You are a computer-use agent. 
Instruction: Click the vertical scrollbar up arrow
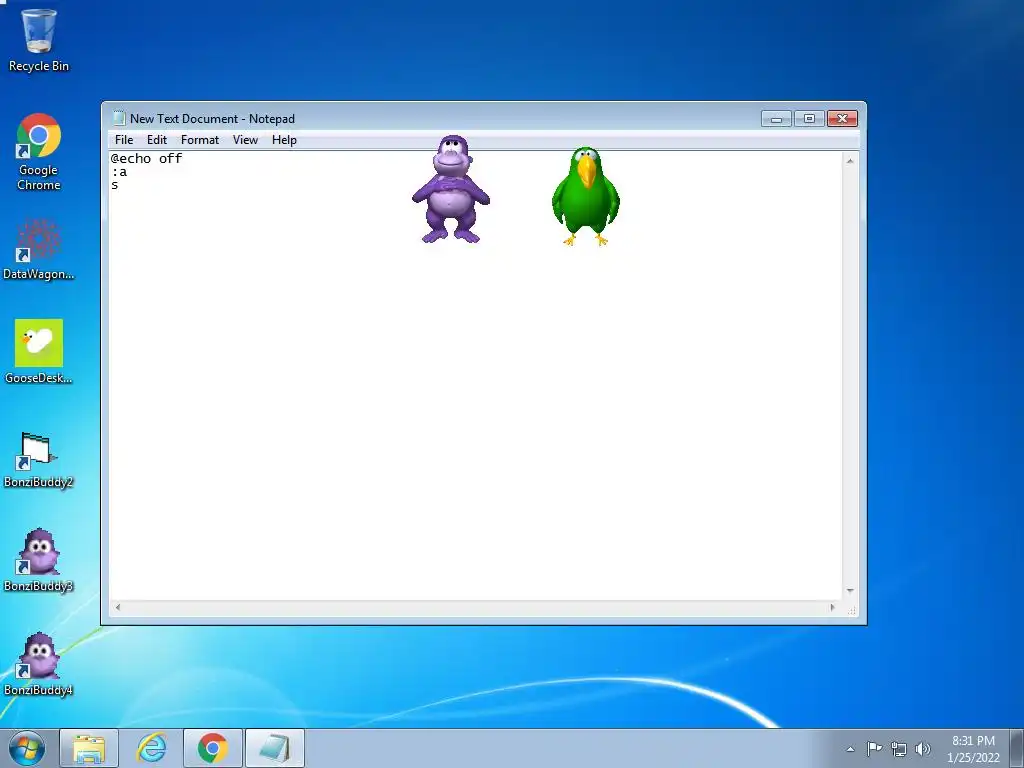(x=850, y=161)
